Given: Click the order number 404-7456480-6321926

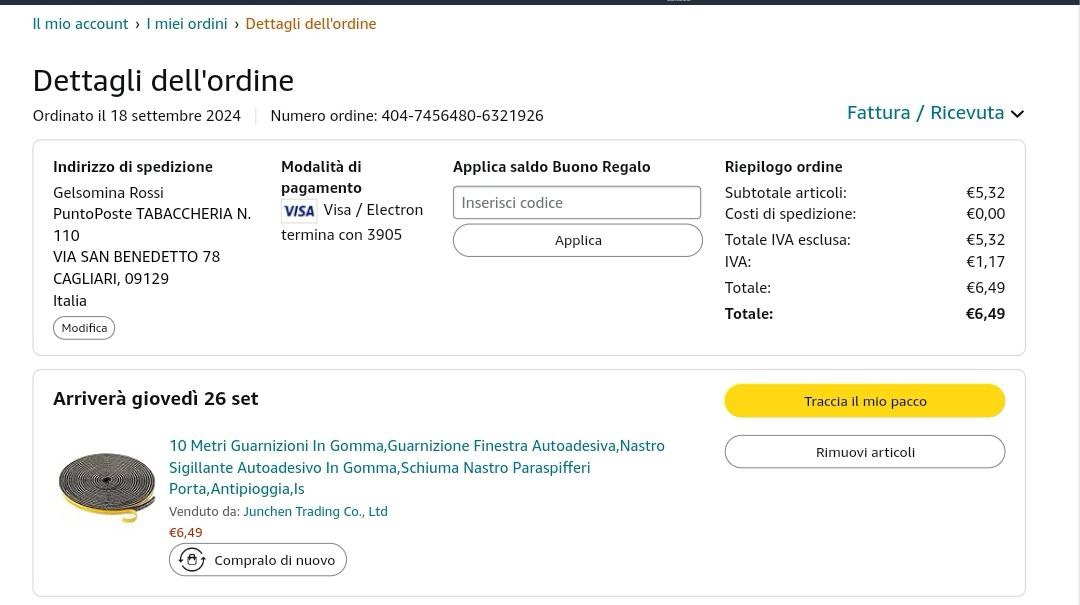Looking at the screenshot, I should [462, 115].
